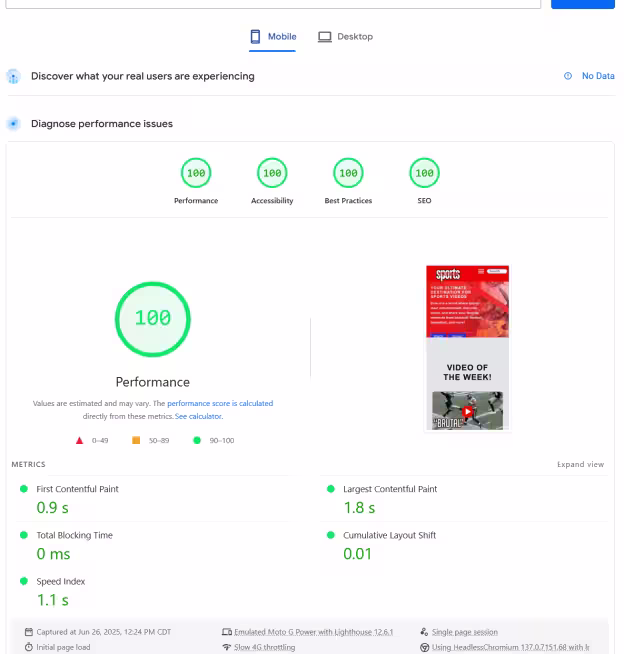Viewport: 624px width, 654px height.
Task: Click the Initial page load text
Action: [63, 647]
